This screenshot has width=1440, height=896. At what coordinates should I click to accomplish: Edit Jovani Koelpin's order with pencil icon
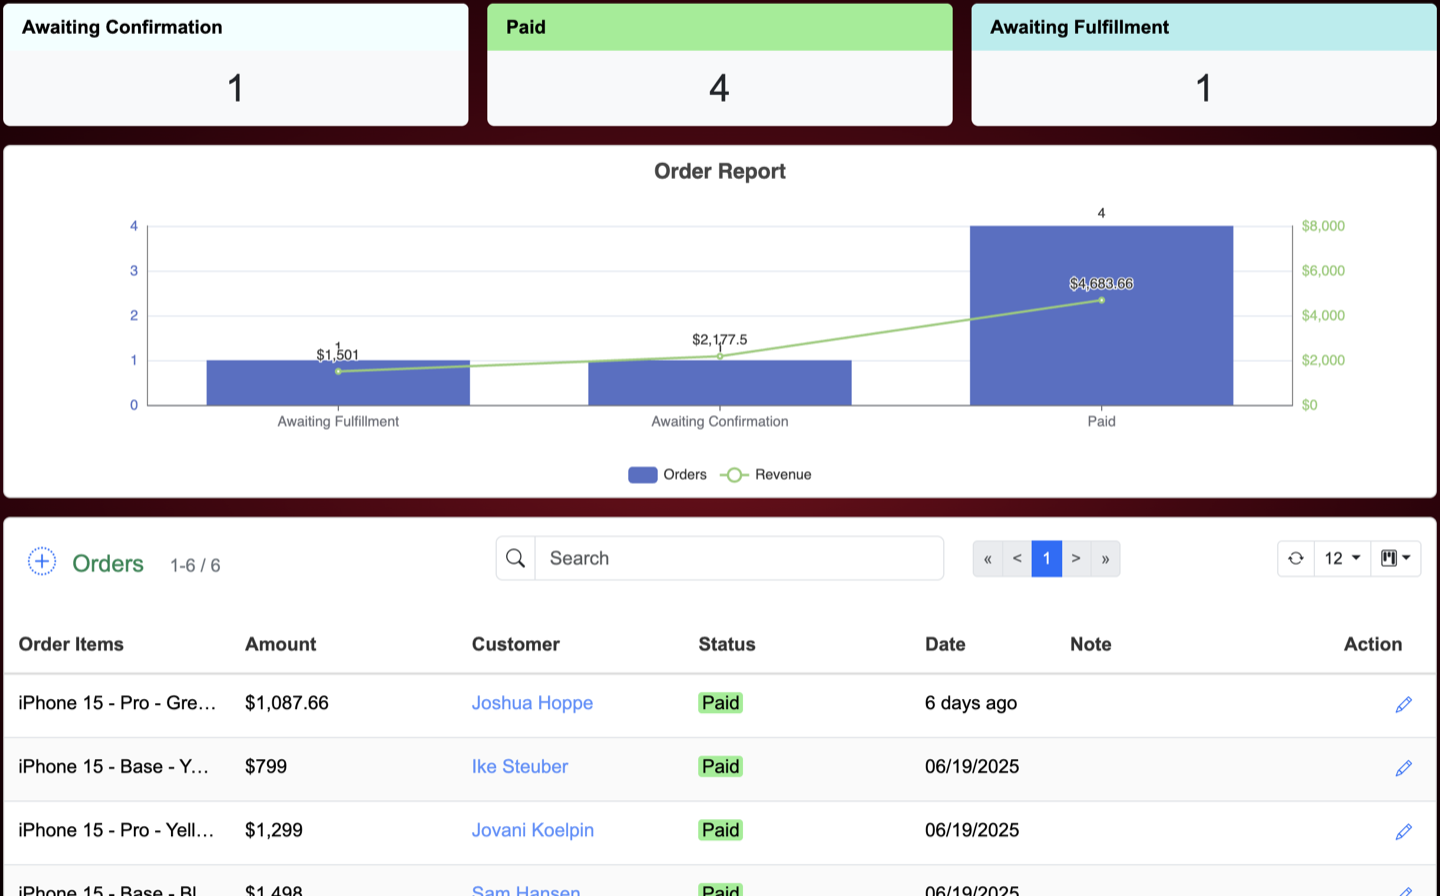point(1404,832)
